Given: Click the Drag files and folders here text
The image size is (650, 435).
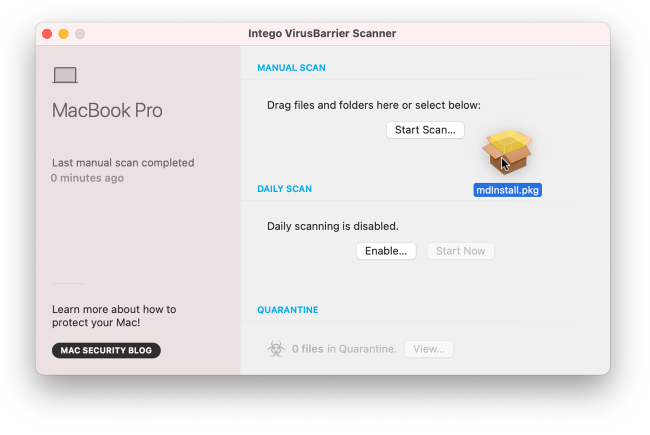Looking at the screenshot, I should (x=374, y=105).
